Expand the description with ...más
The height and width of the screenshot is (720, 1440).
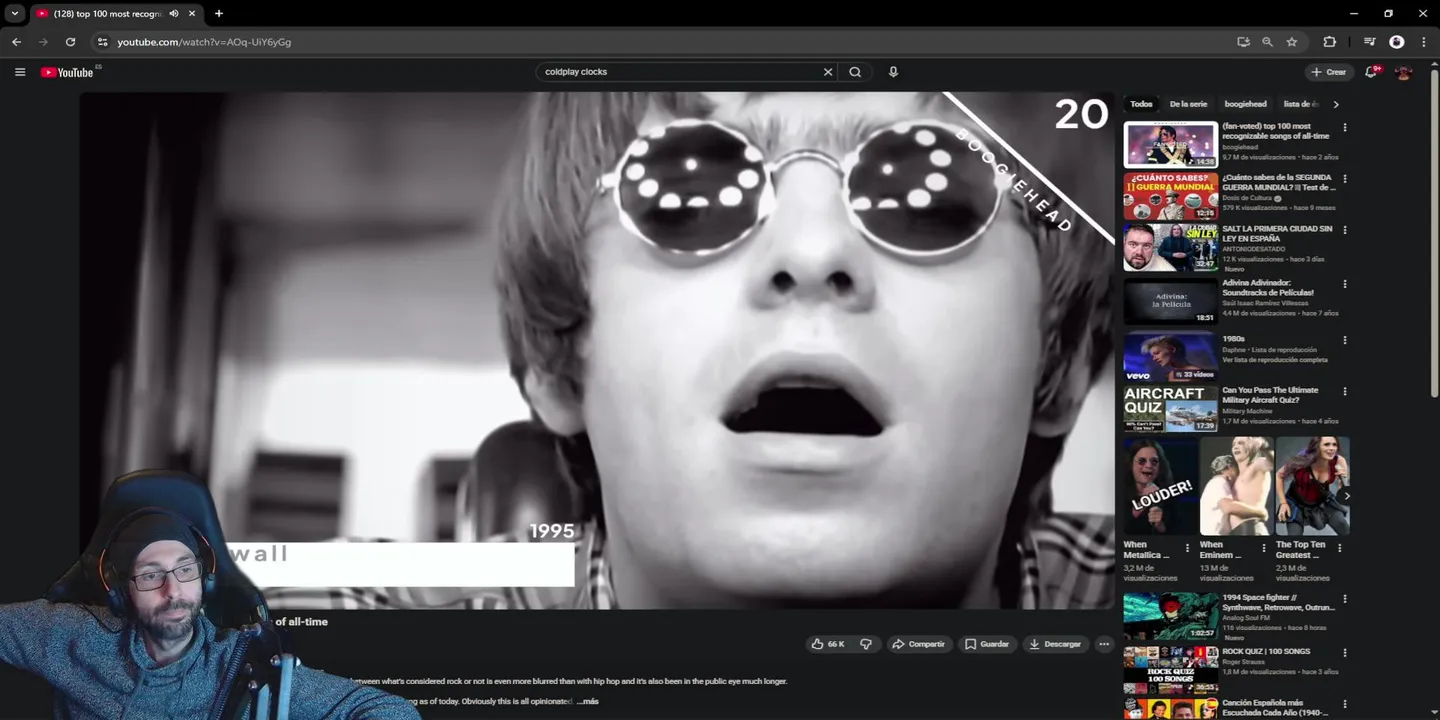click(587, 701)
